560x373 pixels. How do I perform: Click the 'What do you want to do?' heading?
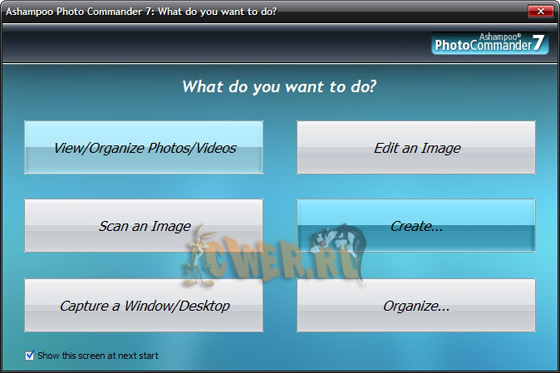tap(279, 86)
